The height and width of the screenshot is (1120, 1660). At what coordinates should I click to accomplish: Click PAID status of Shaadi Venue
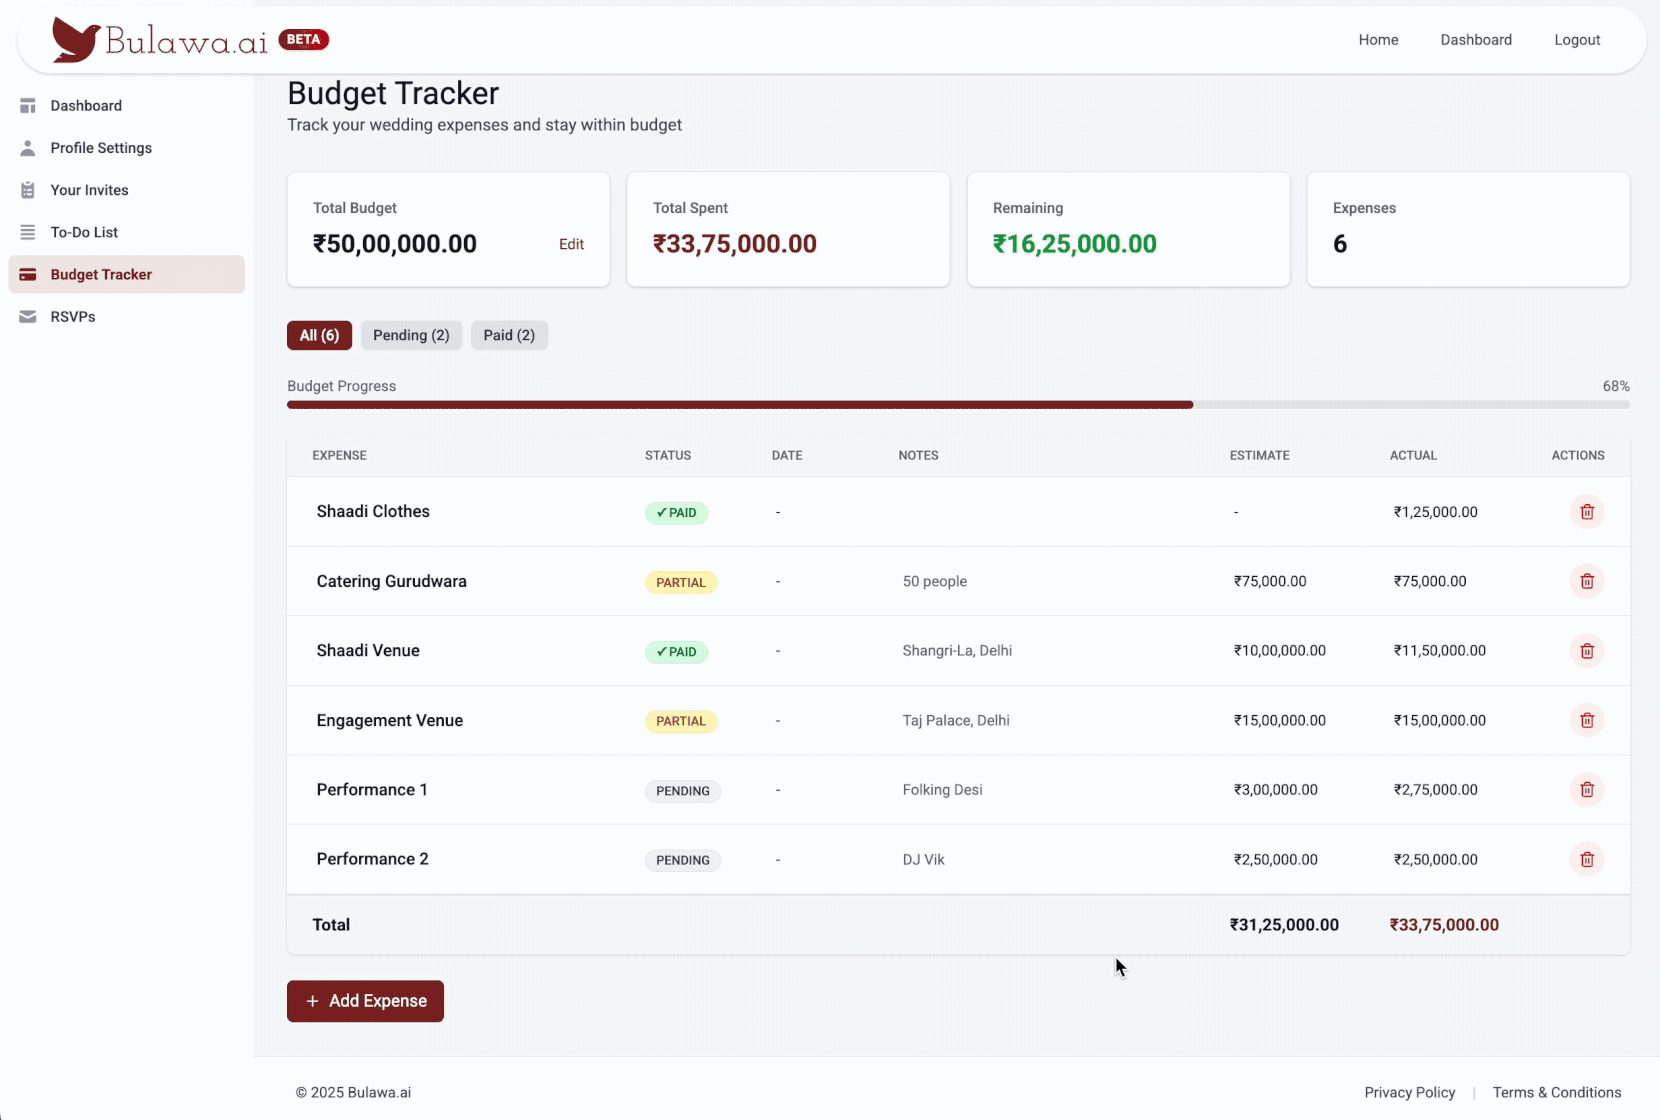[676, 652]
